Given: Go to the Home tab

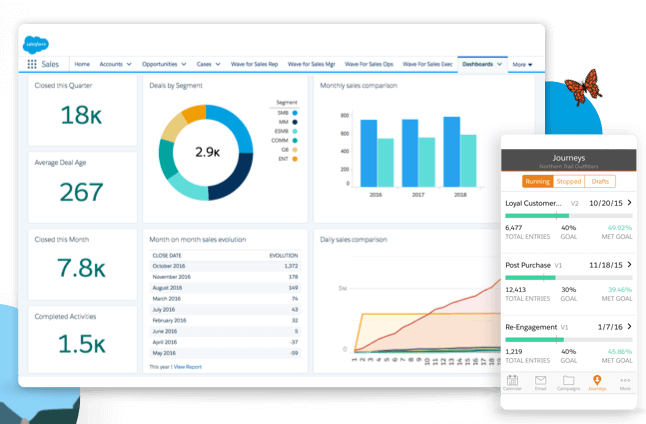Looking at the screenshot, I should 82,64.
